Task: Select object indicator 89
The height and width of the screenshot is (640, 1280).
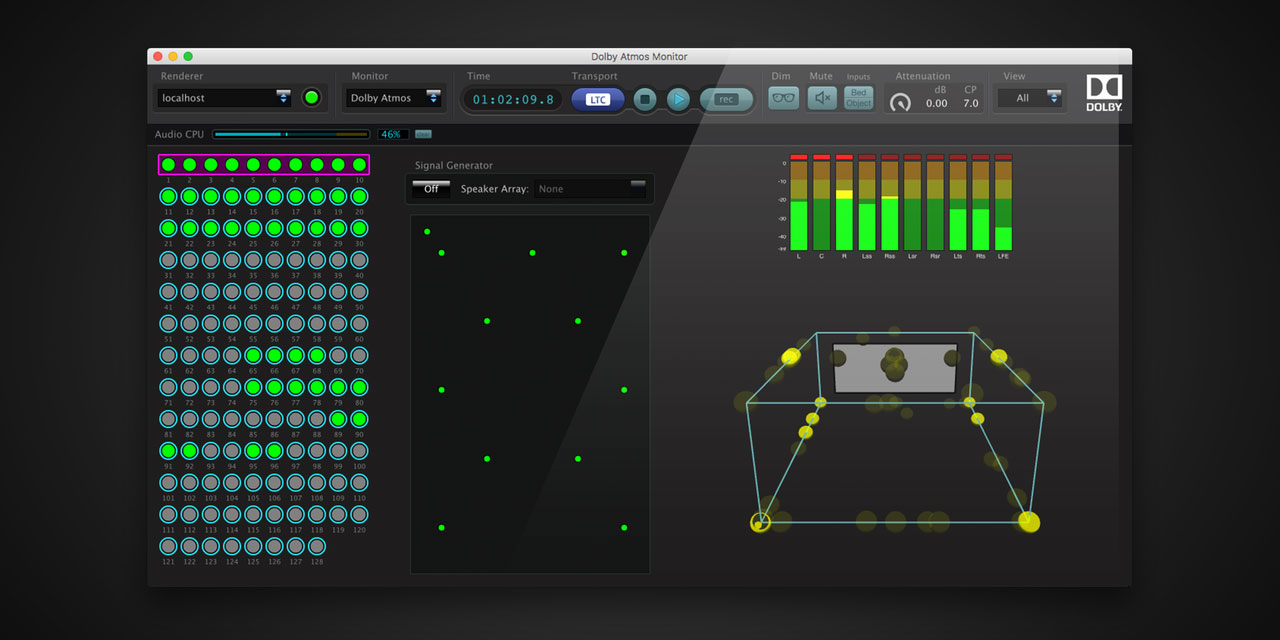Action: click(338, 419)
